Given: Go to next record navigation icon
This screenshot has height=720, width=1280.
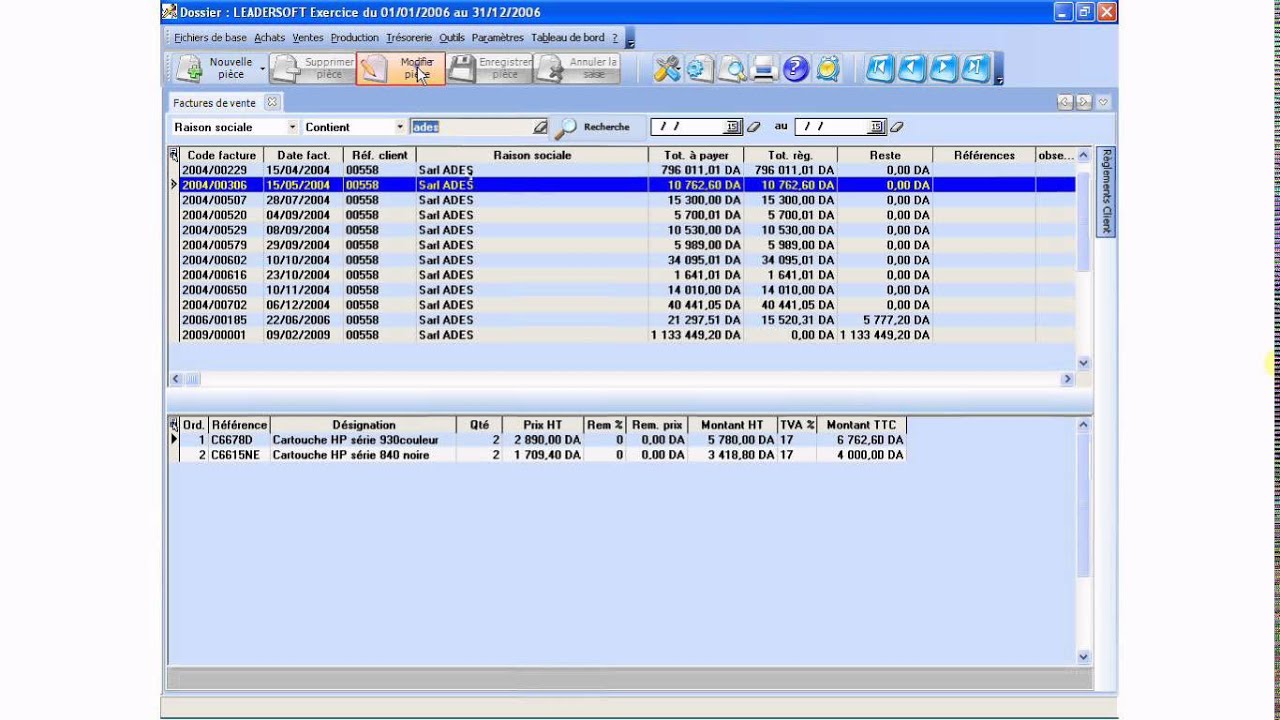Looking at the screenshot, I should [943, 68].
